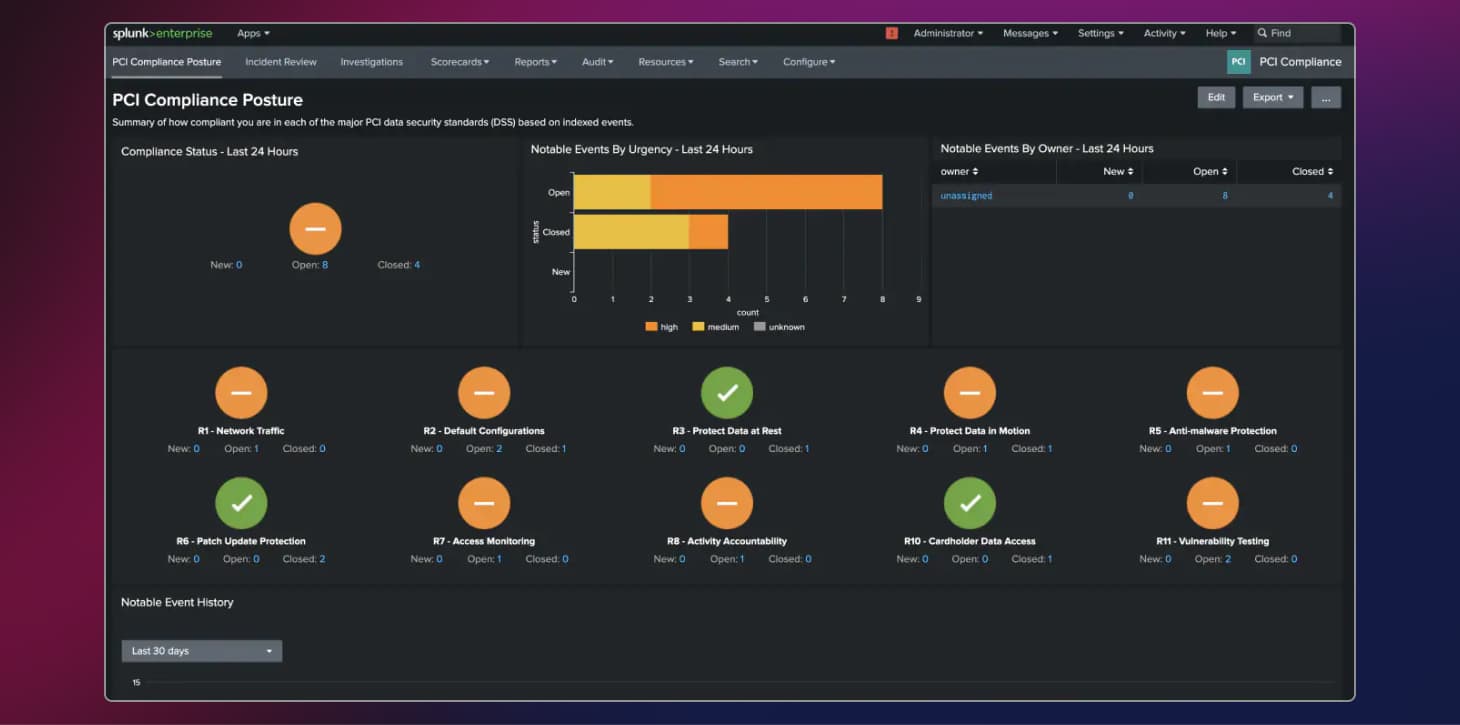
Task: Click the orange status icon for R1 Network Traffic
Action: [241, 392]
